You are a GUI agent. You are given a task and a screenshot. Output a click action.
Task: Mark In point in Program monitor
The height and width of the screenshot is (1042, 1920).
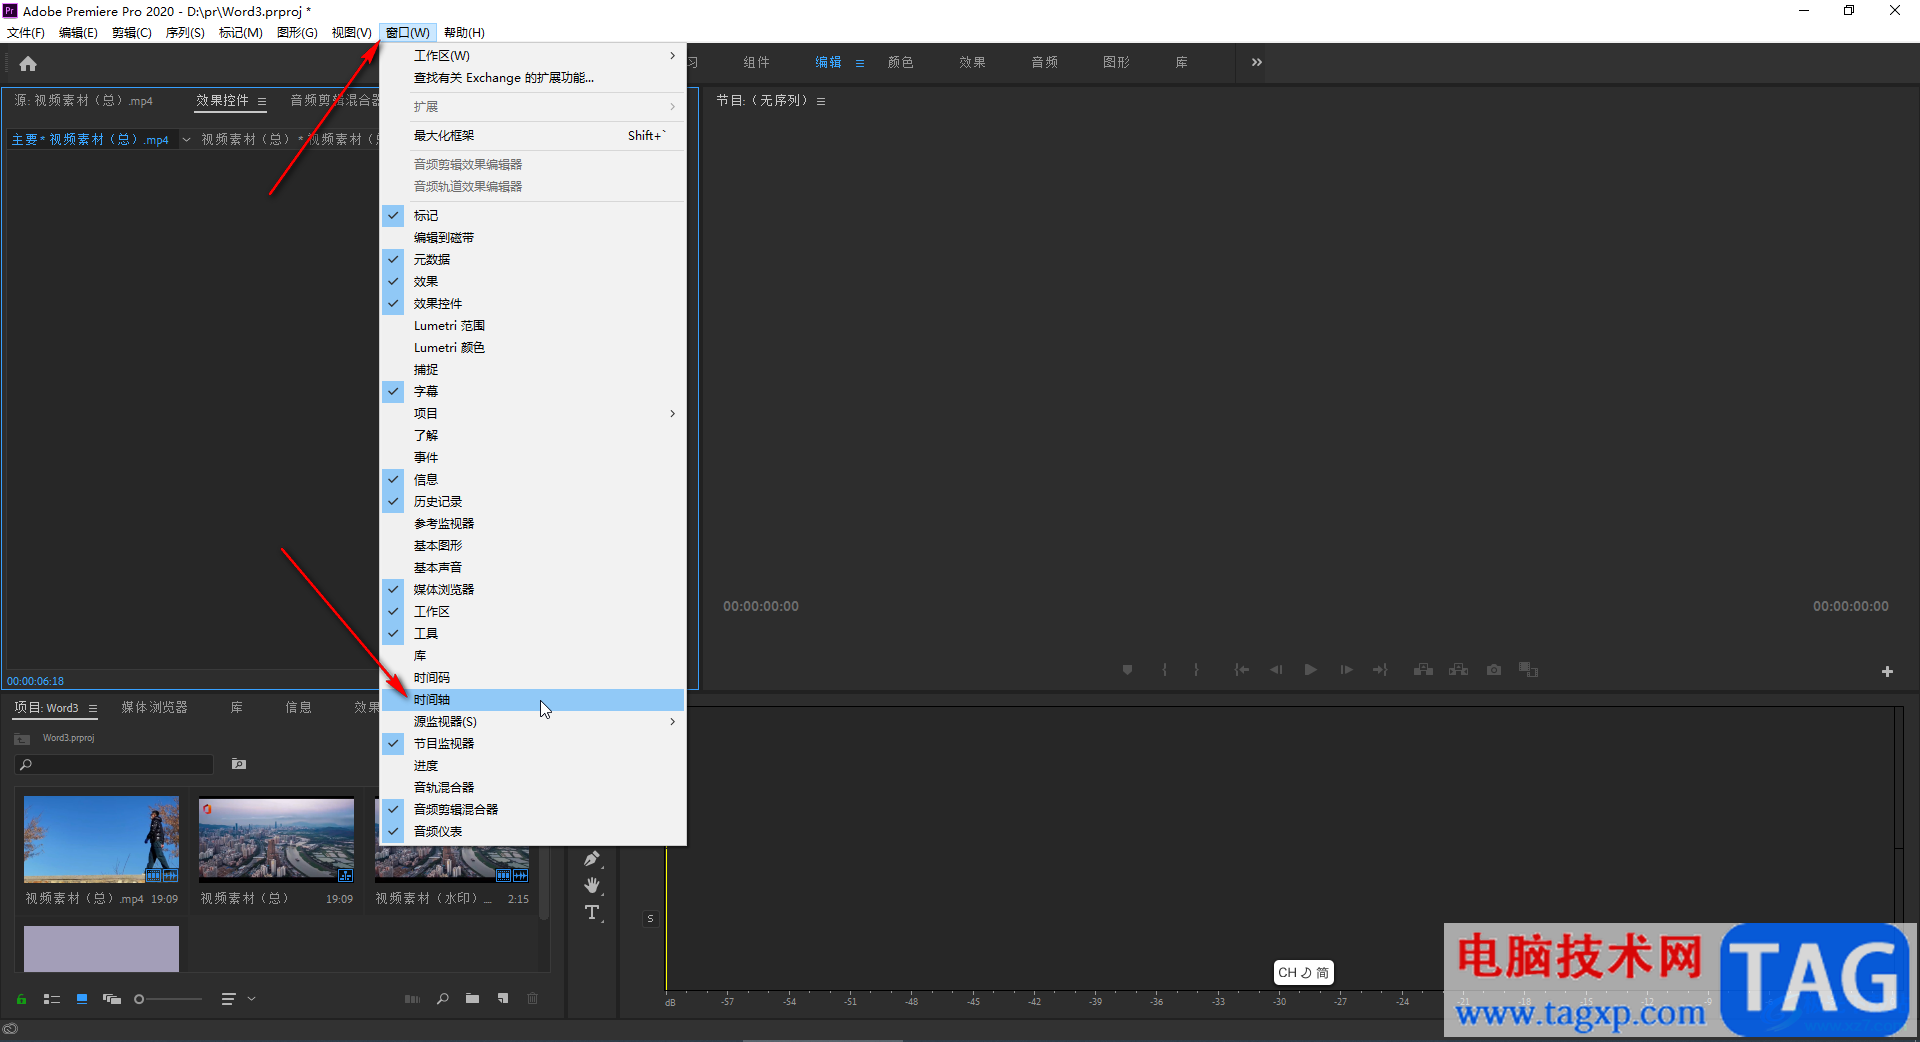[x=1164, y=670]
